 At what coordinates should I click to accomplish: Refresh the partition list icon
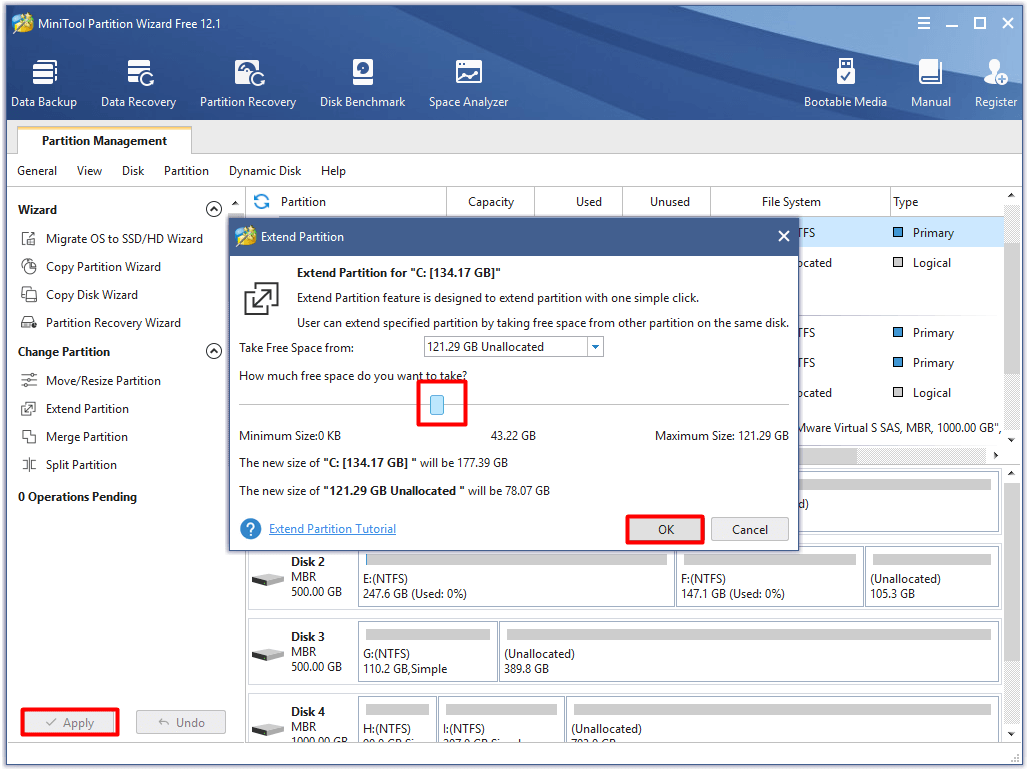[262, 202]
